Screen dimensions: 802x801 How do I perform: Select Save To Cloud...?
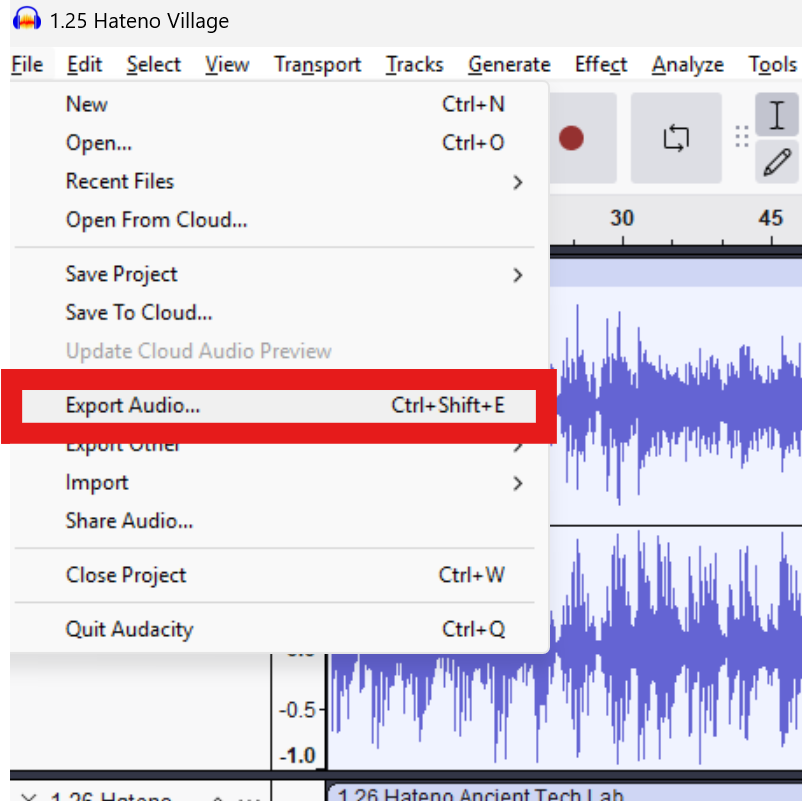click(x=279, y=313)
